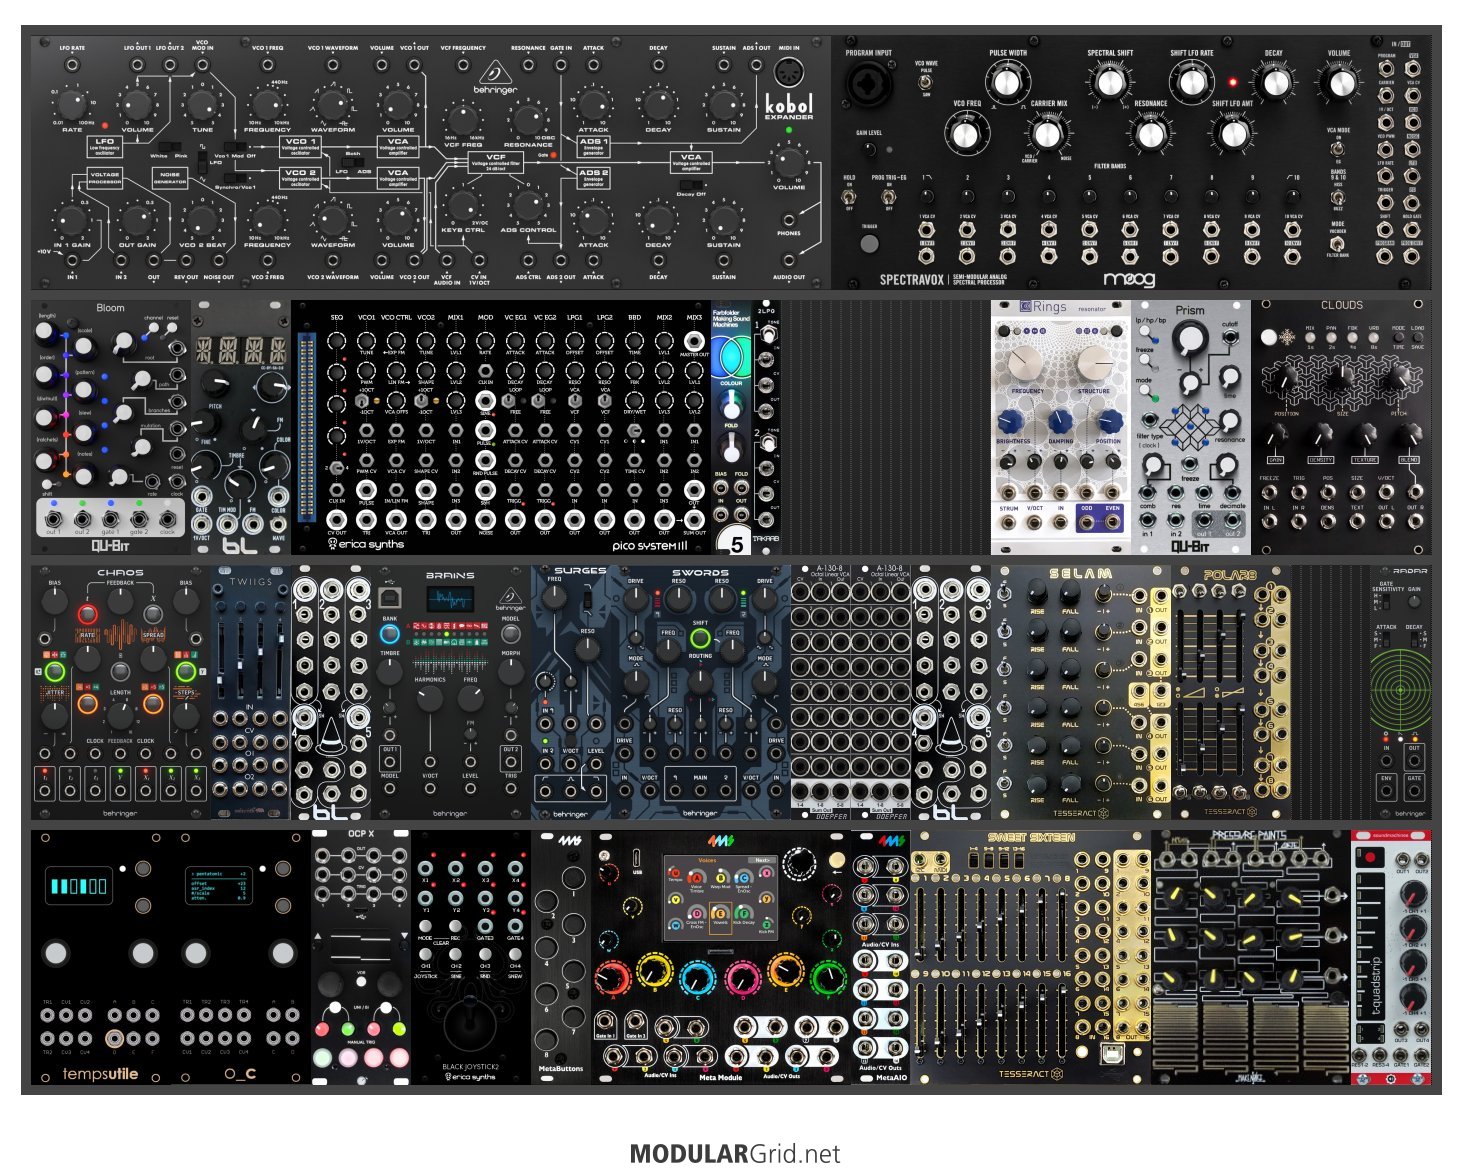
Task: Open the MODULARGrid.net link
Action: pos(735,1154)
